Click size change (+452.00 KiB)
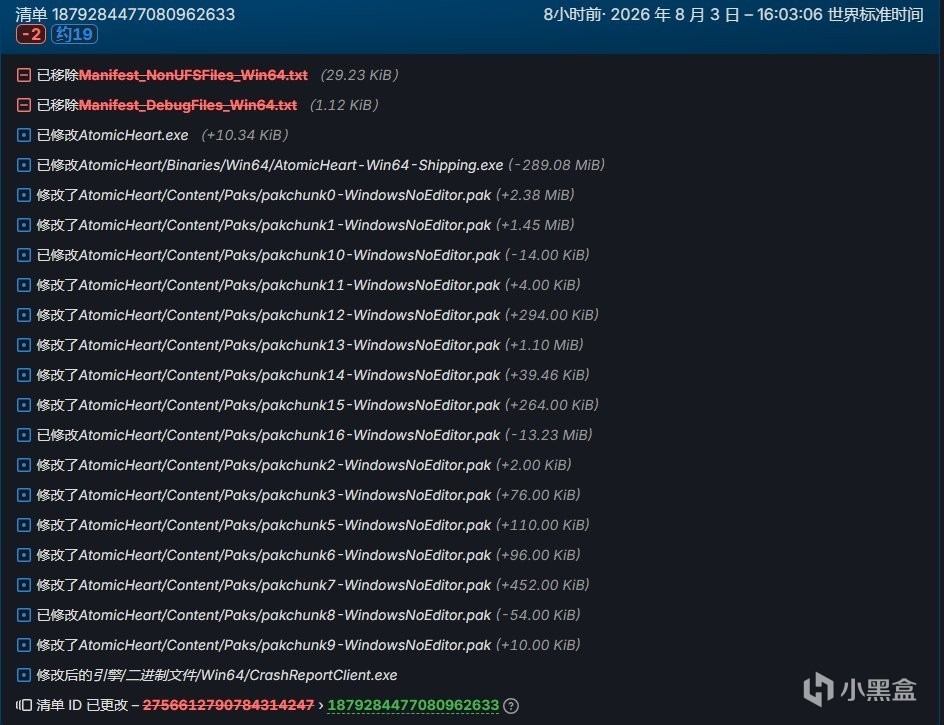The image size is (944, 725). (542, 585)
